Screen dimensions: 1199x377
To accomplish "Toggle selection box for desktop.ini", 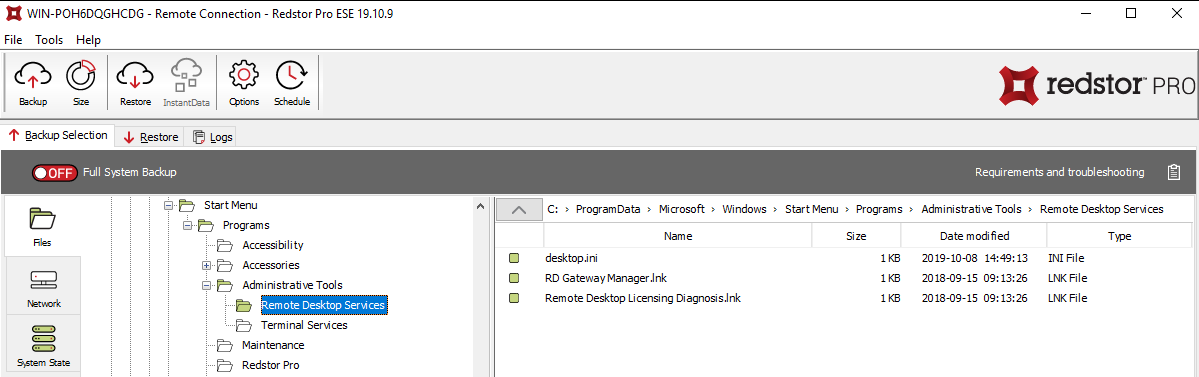I will (515, 258).
